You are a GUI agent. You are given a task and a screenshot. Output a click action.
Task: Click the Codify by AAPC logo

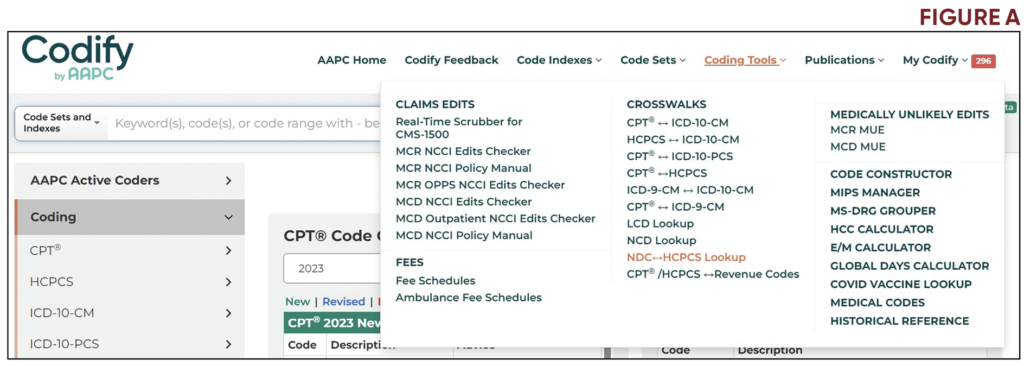(77, 58)
